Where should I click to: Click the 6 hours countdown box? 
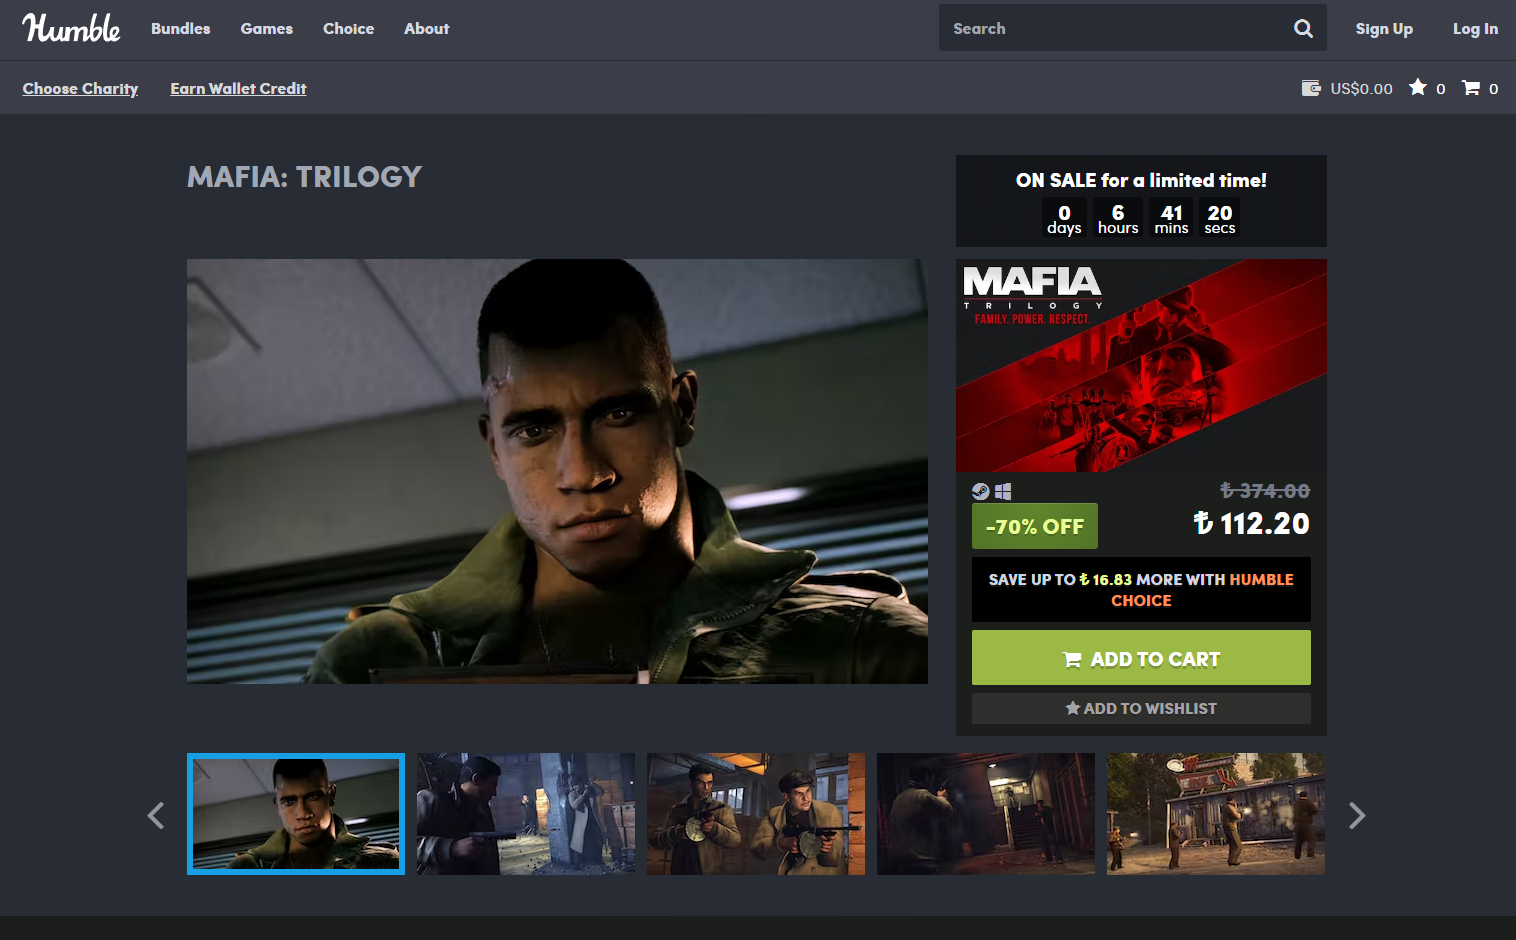click(1118, 218)
